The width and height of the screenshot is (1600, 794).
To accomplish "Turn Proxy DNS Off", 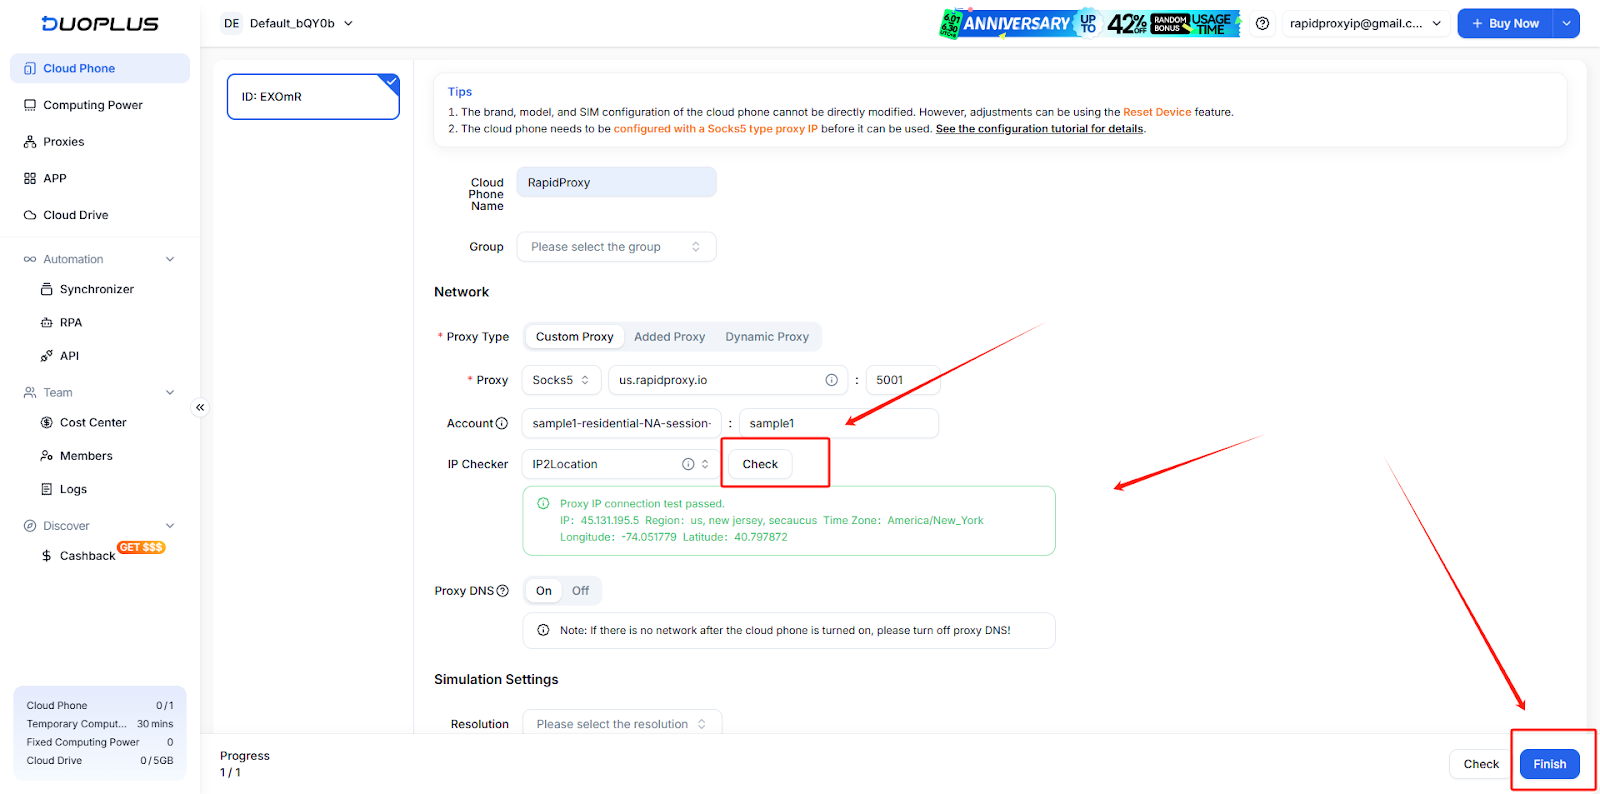I will [580, 591].
